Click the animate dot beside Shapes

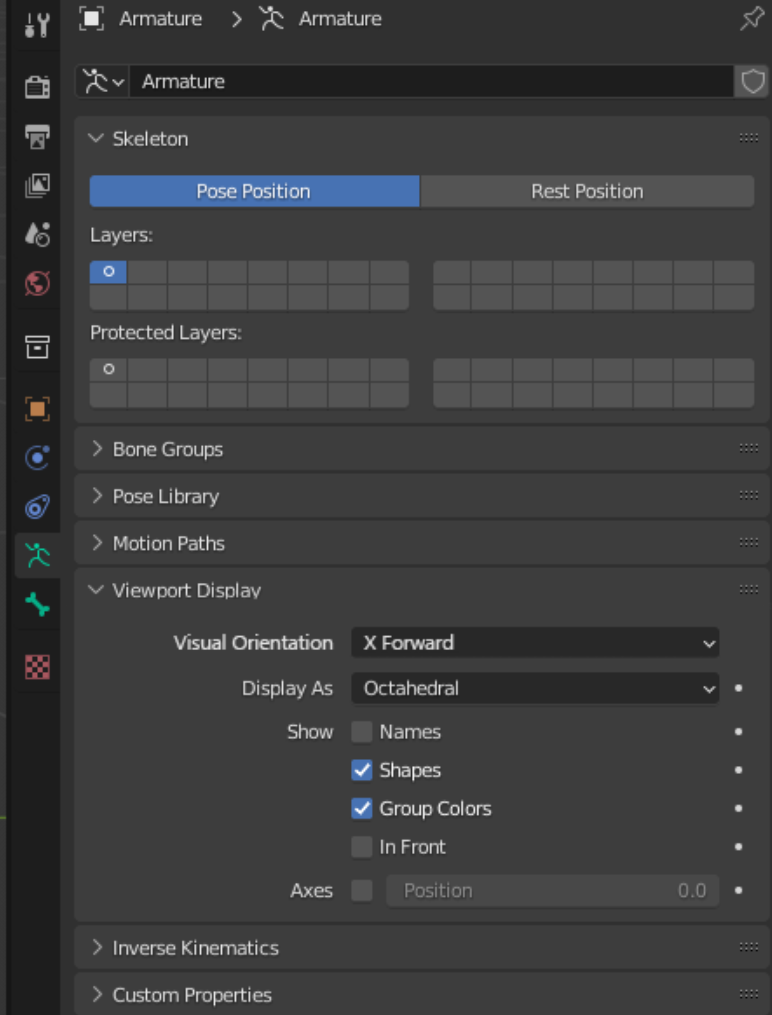738,770
